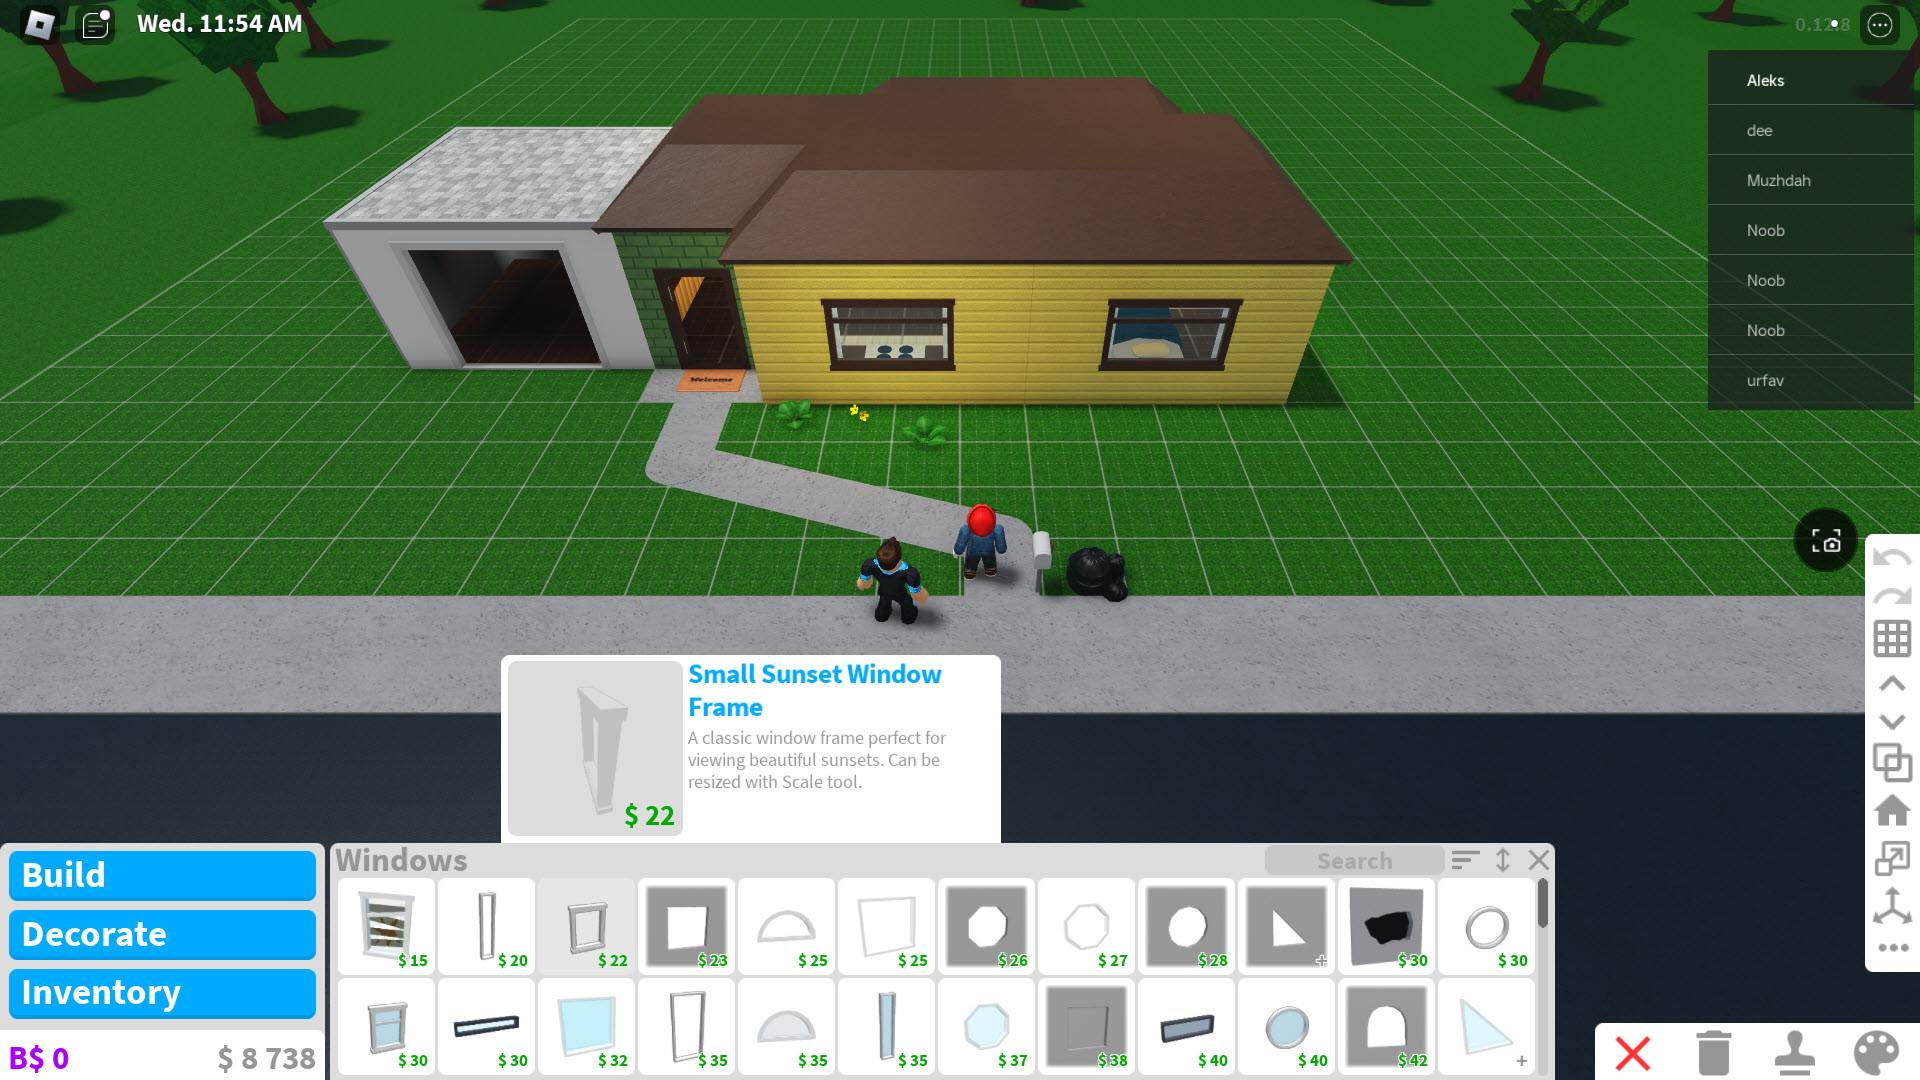The width and height of the screenshot is (1920, 1080).
Task: Select the $22 Small Sunset Window Frame
Action: [x=586, y=927]
